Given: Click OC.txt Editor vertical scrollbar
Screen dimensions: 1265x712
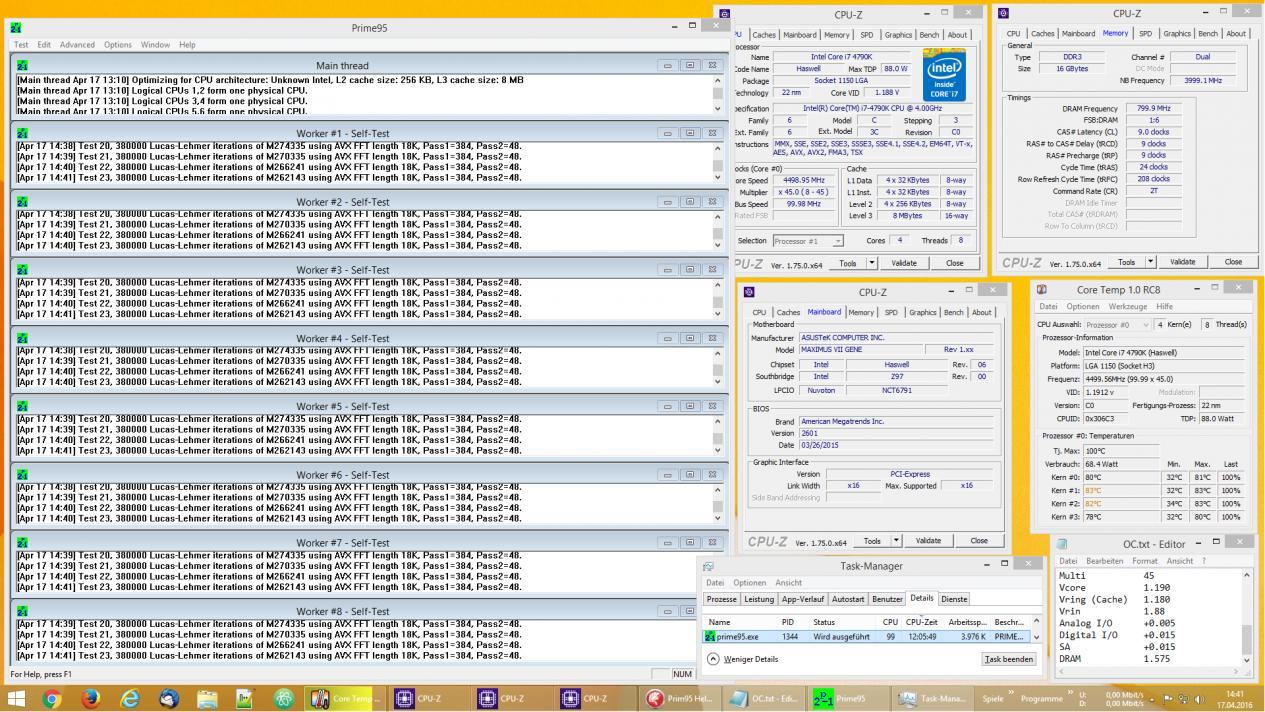Looking at the screenshot, I should coord(1247,617).
